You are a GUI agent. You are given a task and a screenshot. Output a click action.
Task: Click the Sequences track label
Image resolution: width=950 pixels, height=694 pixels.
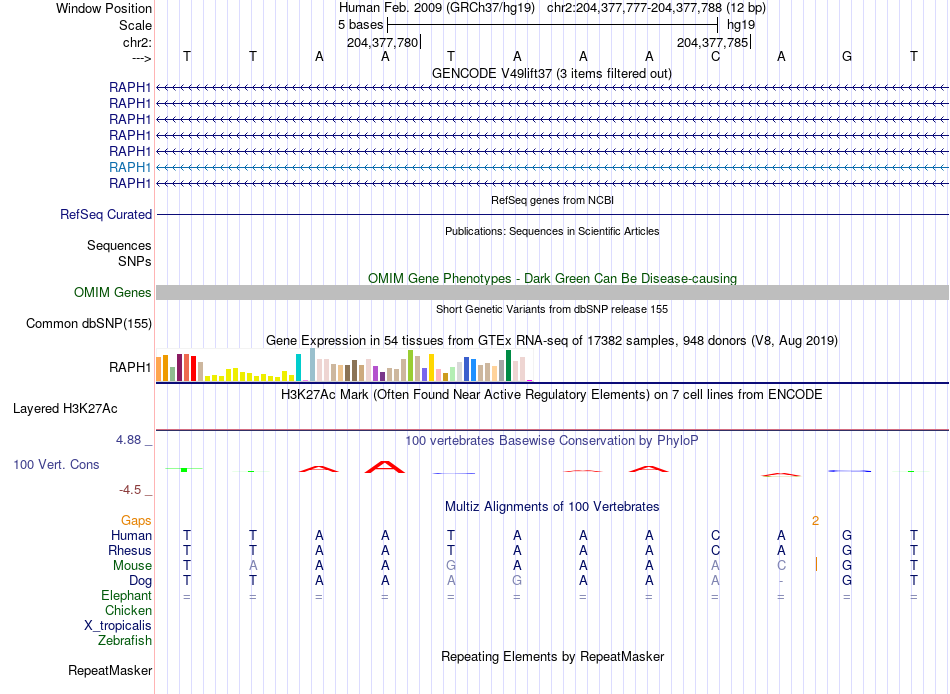[x=119, y=245]
